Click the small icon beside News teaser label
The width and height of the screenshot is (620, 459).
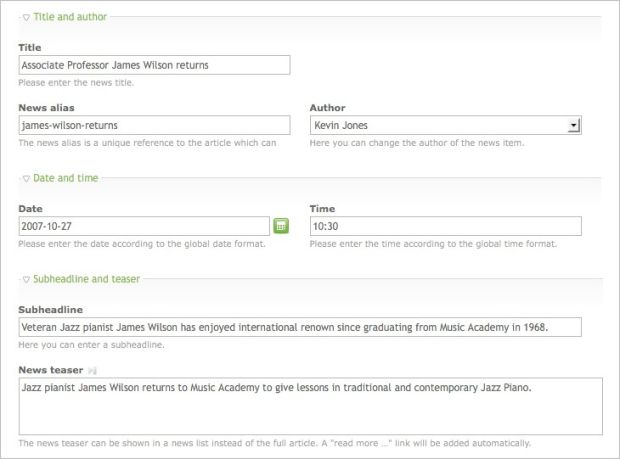[x=90, y=370]
